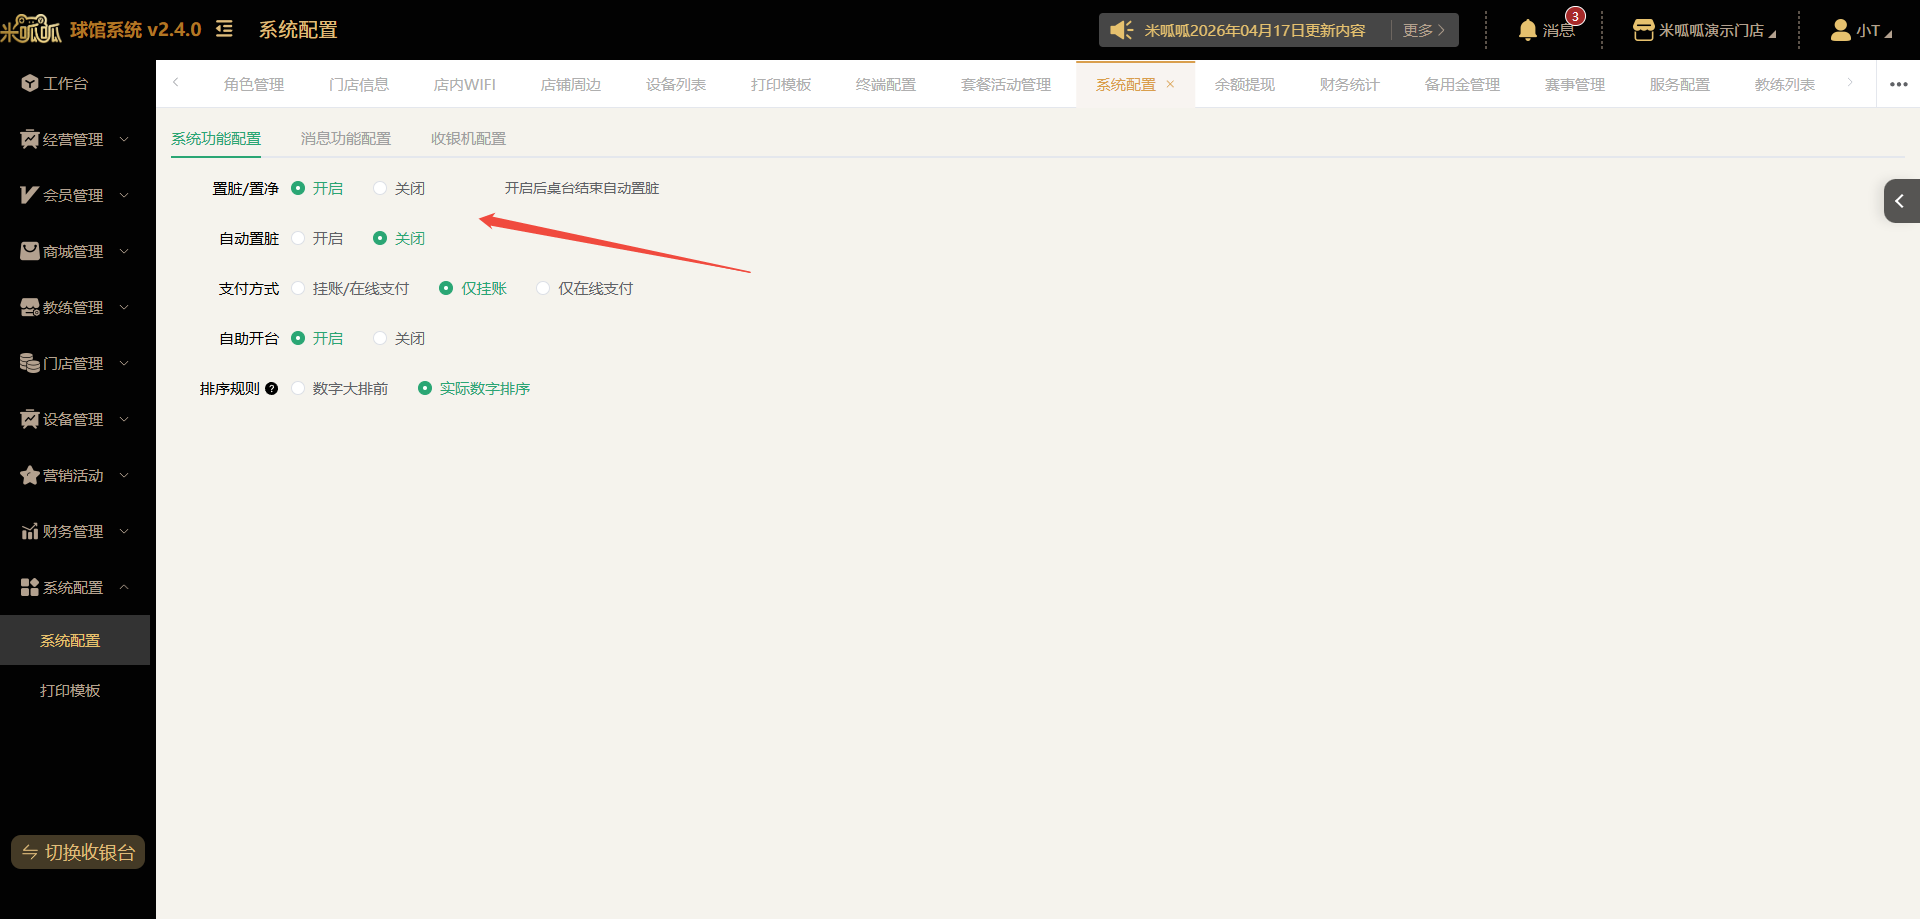Open the 赛事管理 tab

[x=1575, y=84]
